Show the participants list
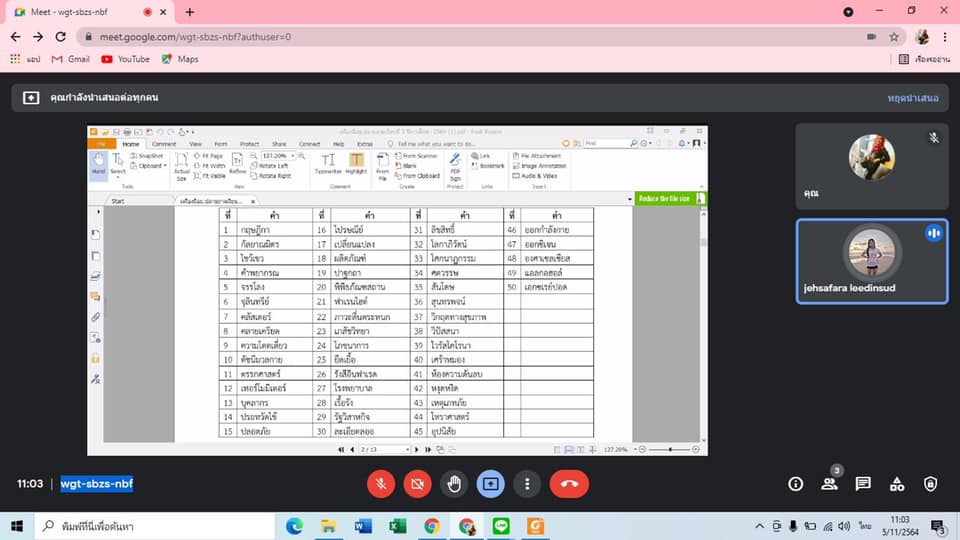 [830, 484]
